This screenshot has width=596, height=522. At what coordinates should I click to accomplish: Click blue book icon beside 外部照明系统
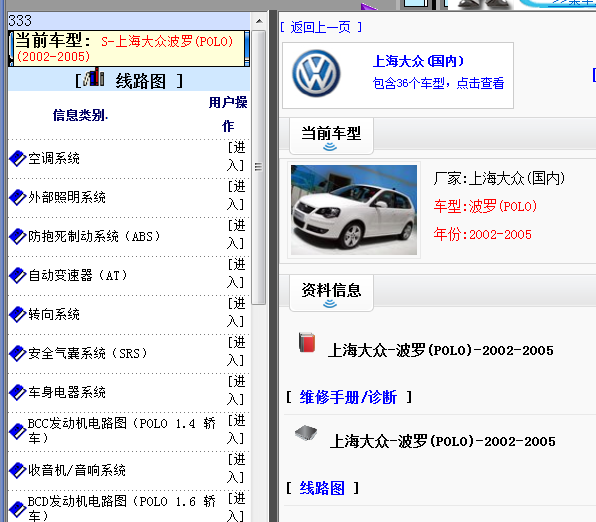click(17, 197)
